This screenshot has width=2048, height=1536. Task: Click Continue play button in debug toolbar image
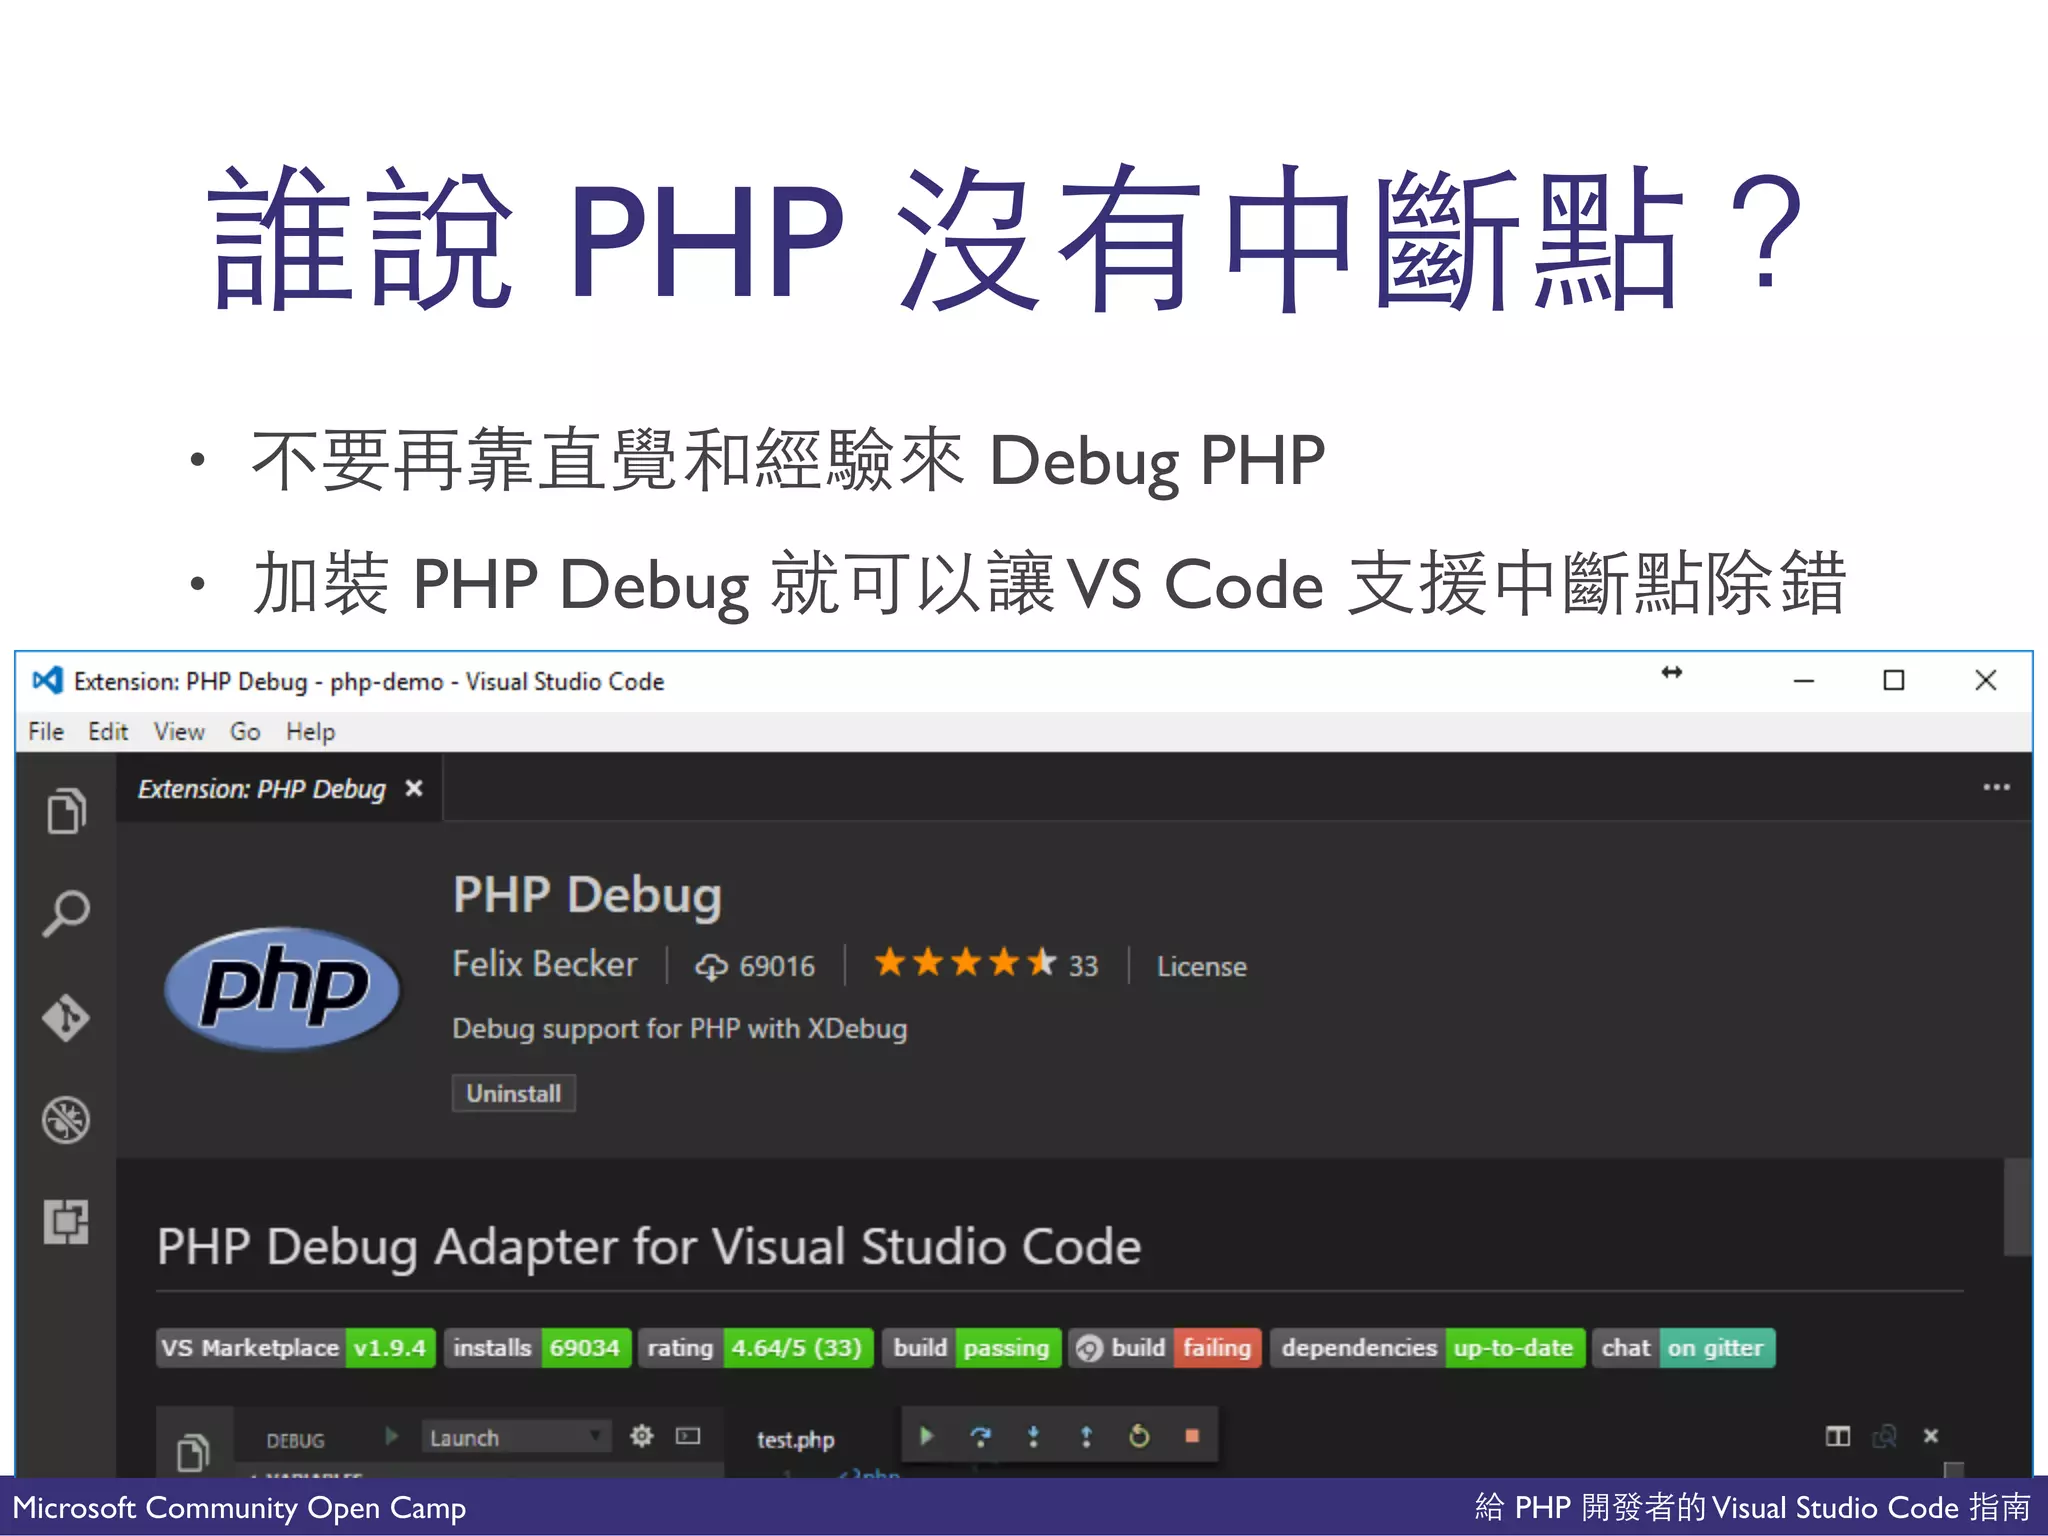(x=927, y=1437)
